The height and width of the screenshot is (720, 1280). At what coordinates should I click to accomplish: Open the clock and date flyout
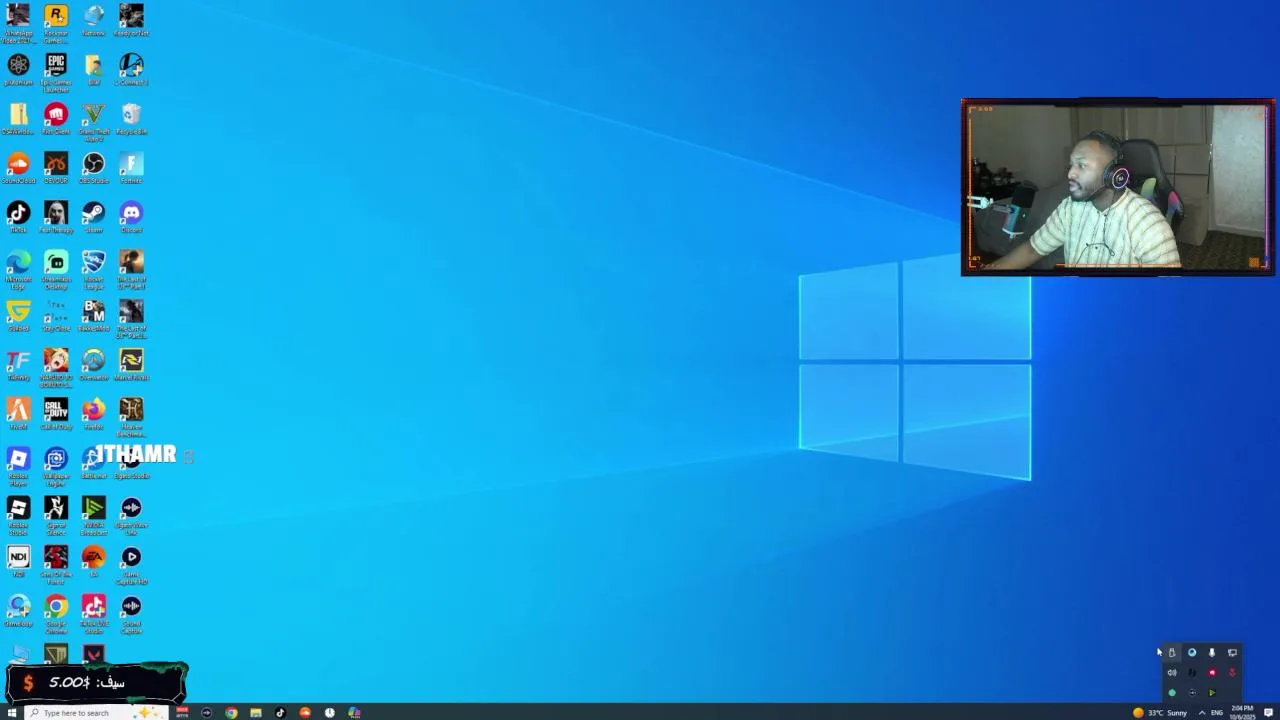tap(1243, 712)
